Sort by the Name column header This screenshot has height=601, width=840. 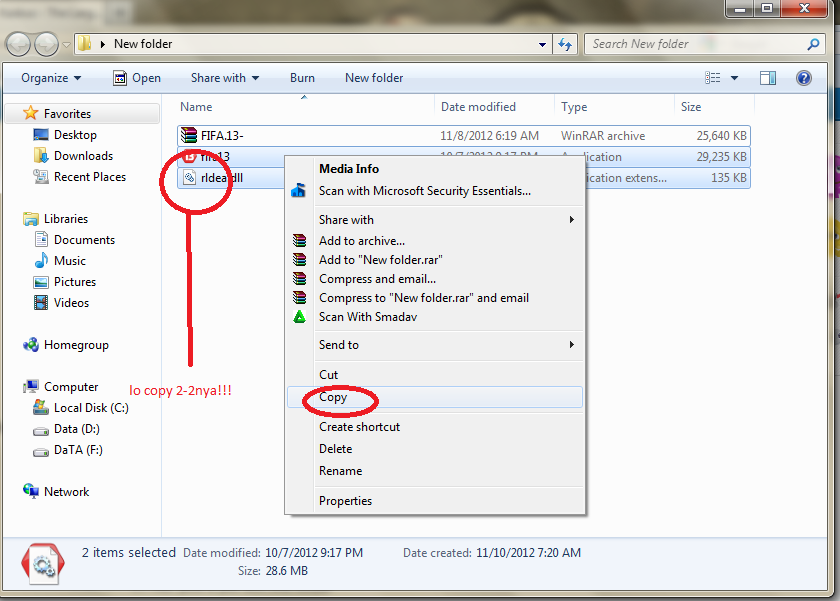click(x=304, y=107)
